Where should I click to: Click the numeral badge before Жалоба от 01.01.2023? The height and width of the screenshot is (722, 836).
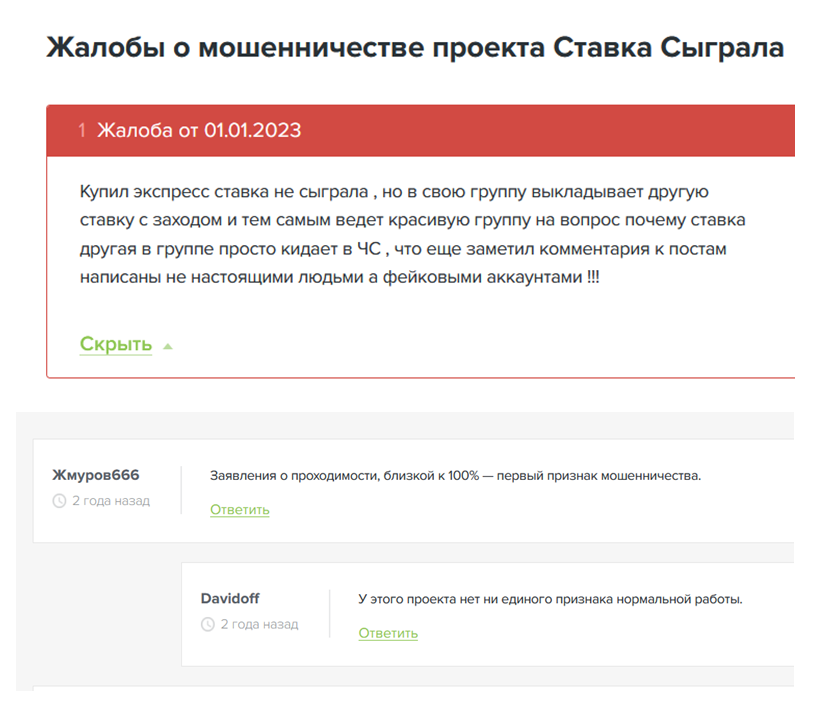[x=81, y=130]
